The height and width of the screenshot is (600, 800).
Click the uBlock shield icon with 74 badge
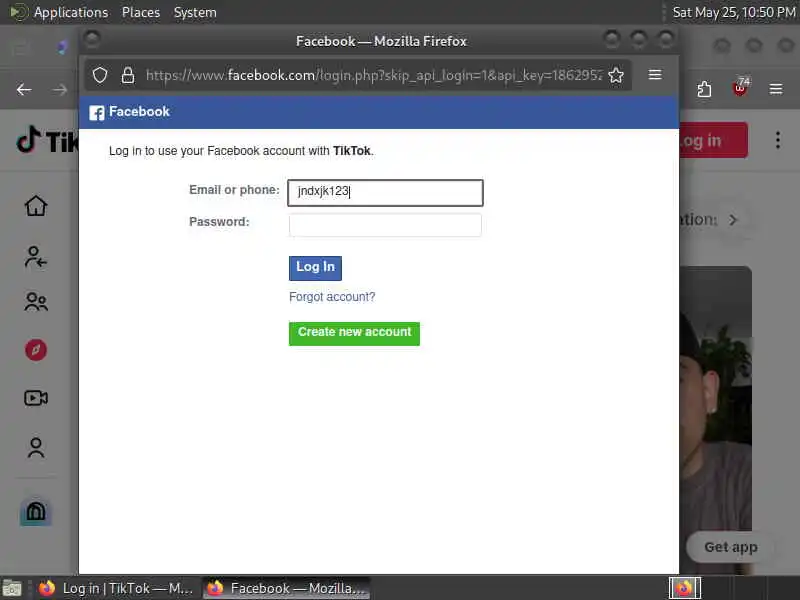740,88
